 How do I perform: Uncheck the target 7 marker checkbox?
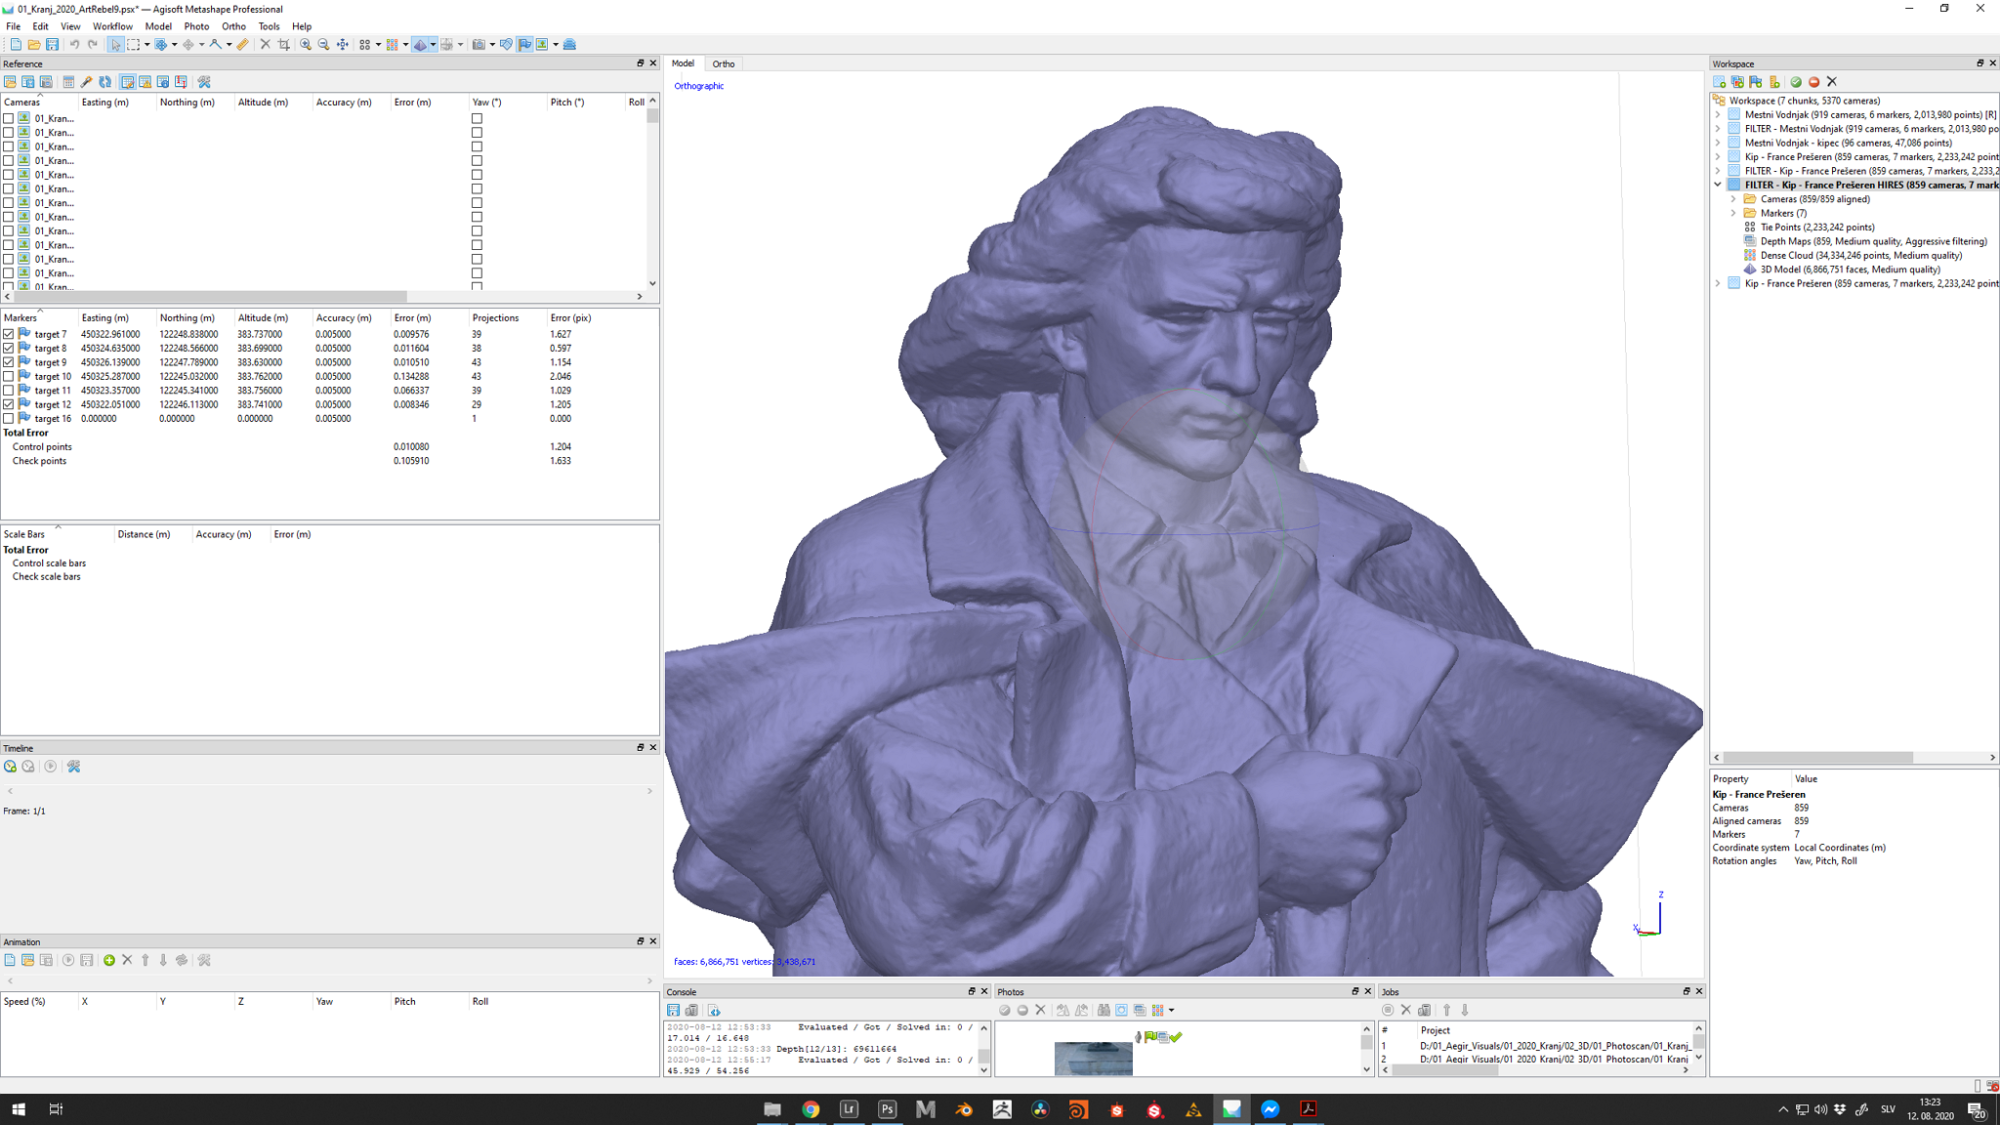click(9, 334)
